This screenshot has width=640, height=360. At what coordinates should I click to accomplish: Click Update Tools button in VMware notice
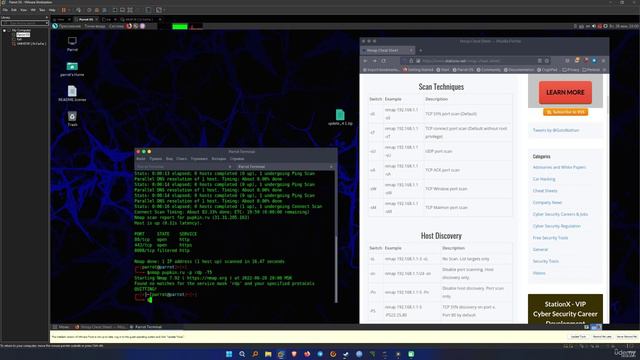[578, 337]
